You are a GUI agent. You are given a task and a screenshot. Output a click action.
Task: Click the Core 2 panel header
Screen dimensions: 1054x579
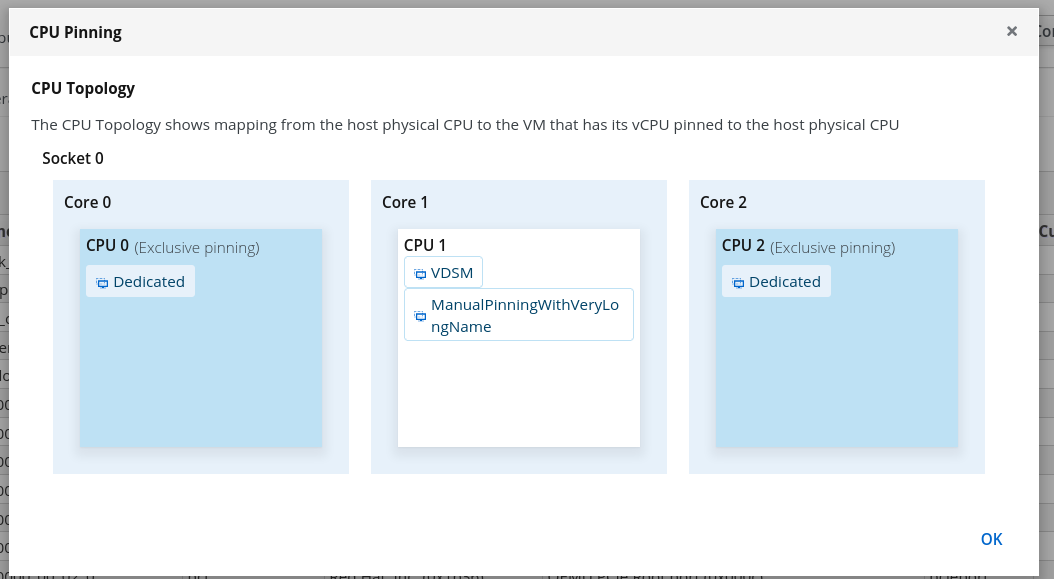click(723, 202)
